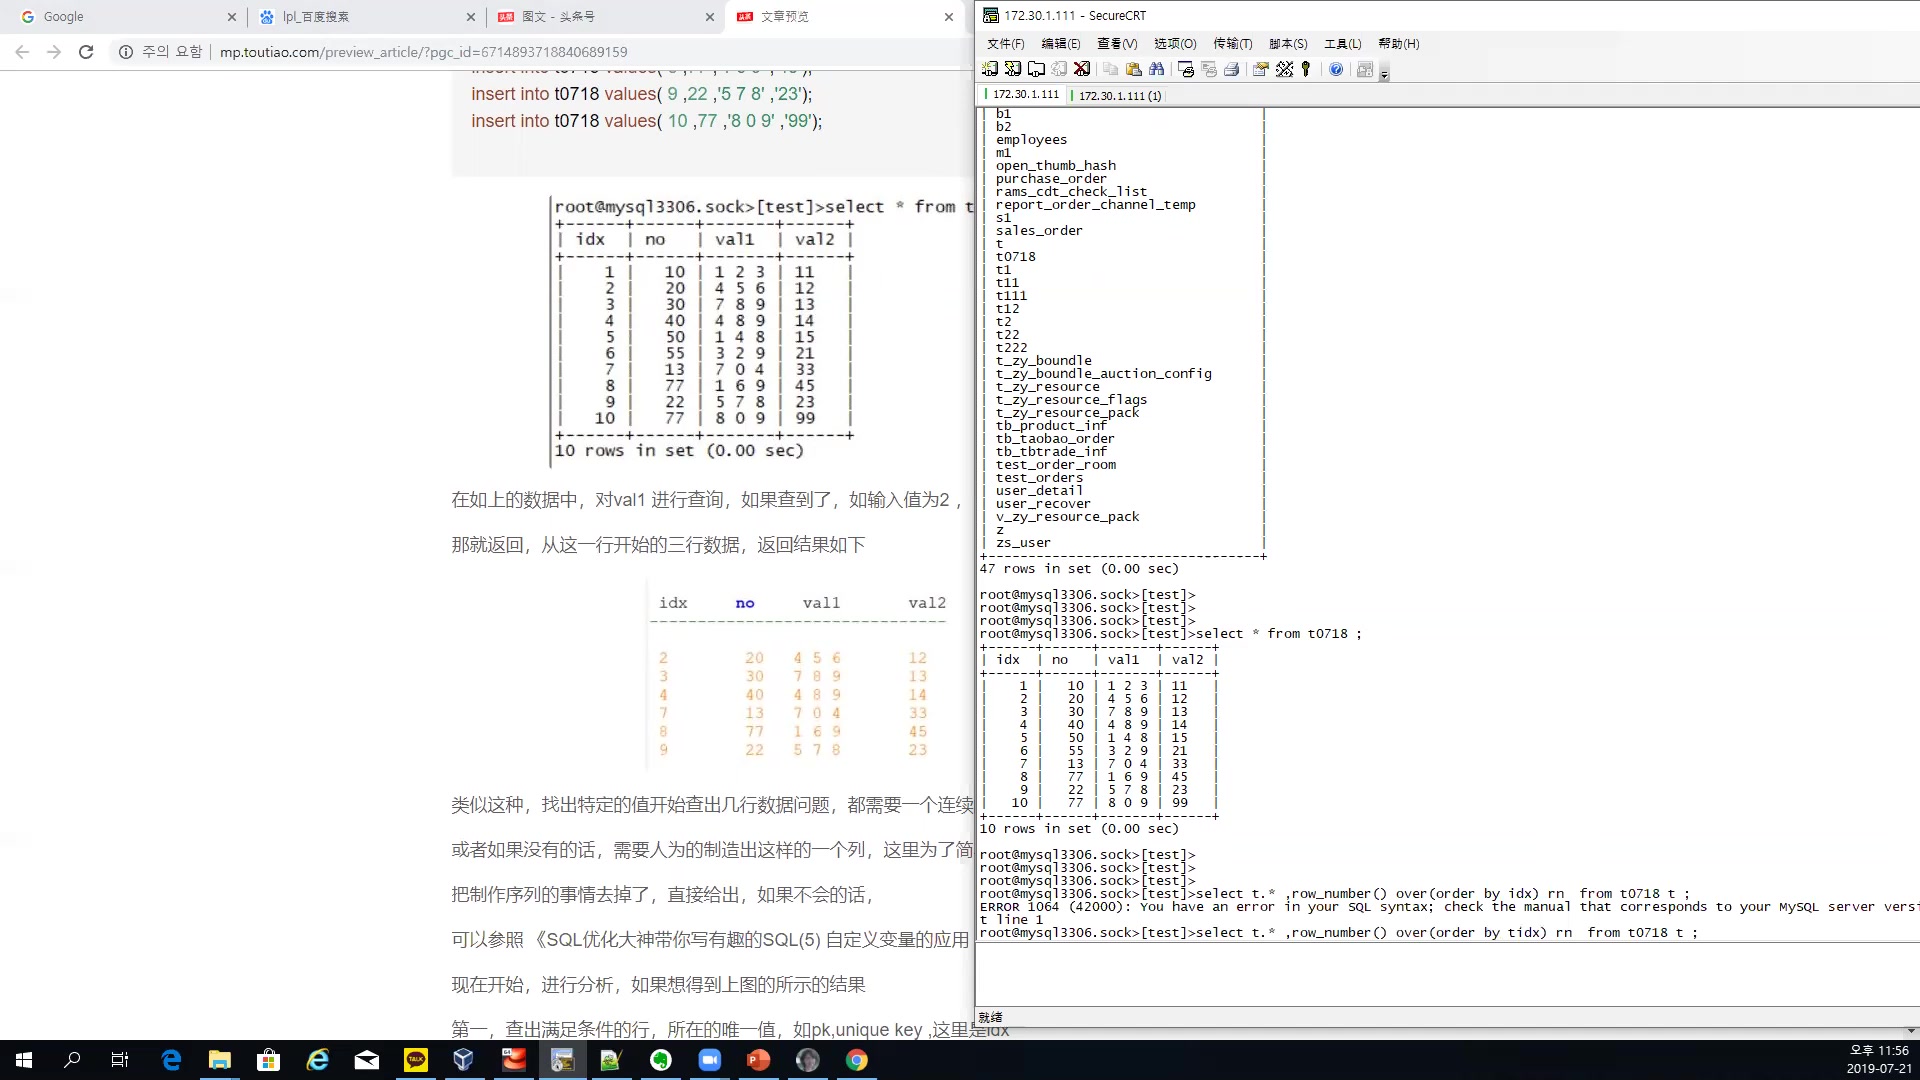Viewport: 1920px width, 1080px height.
Task: Click the Paste clipboard icon
Action: tap(1133, 69)
